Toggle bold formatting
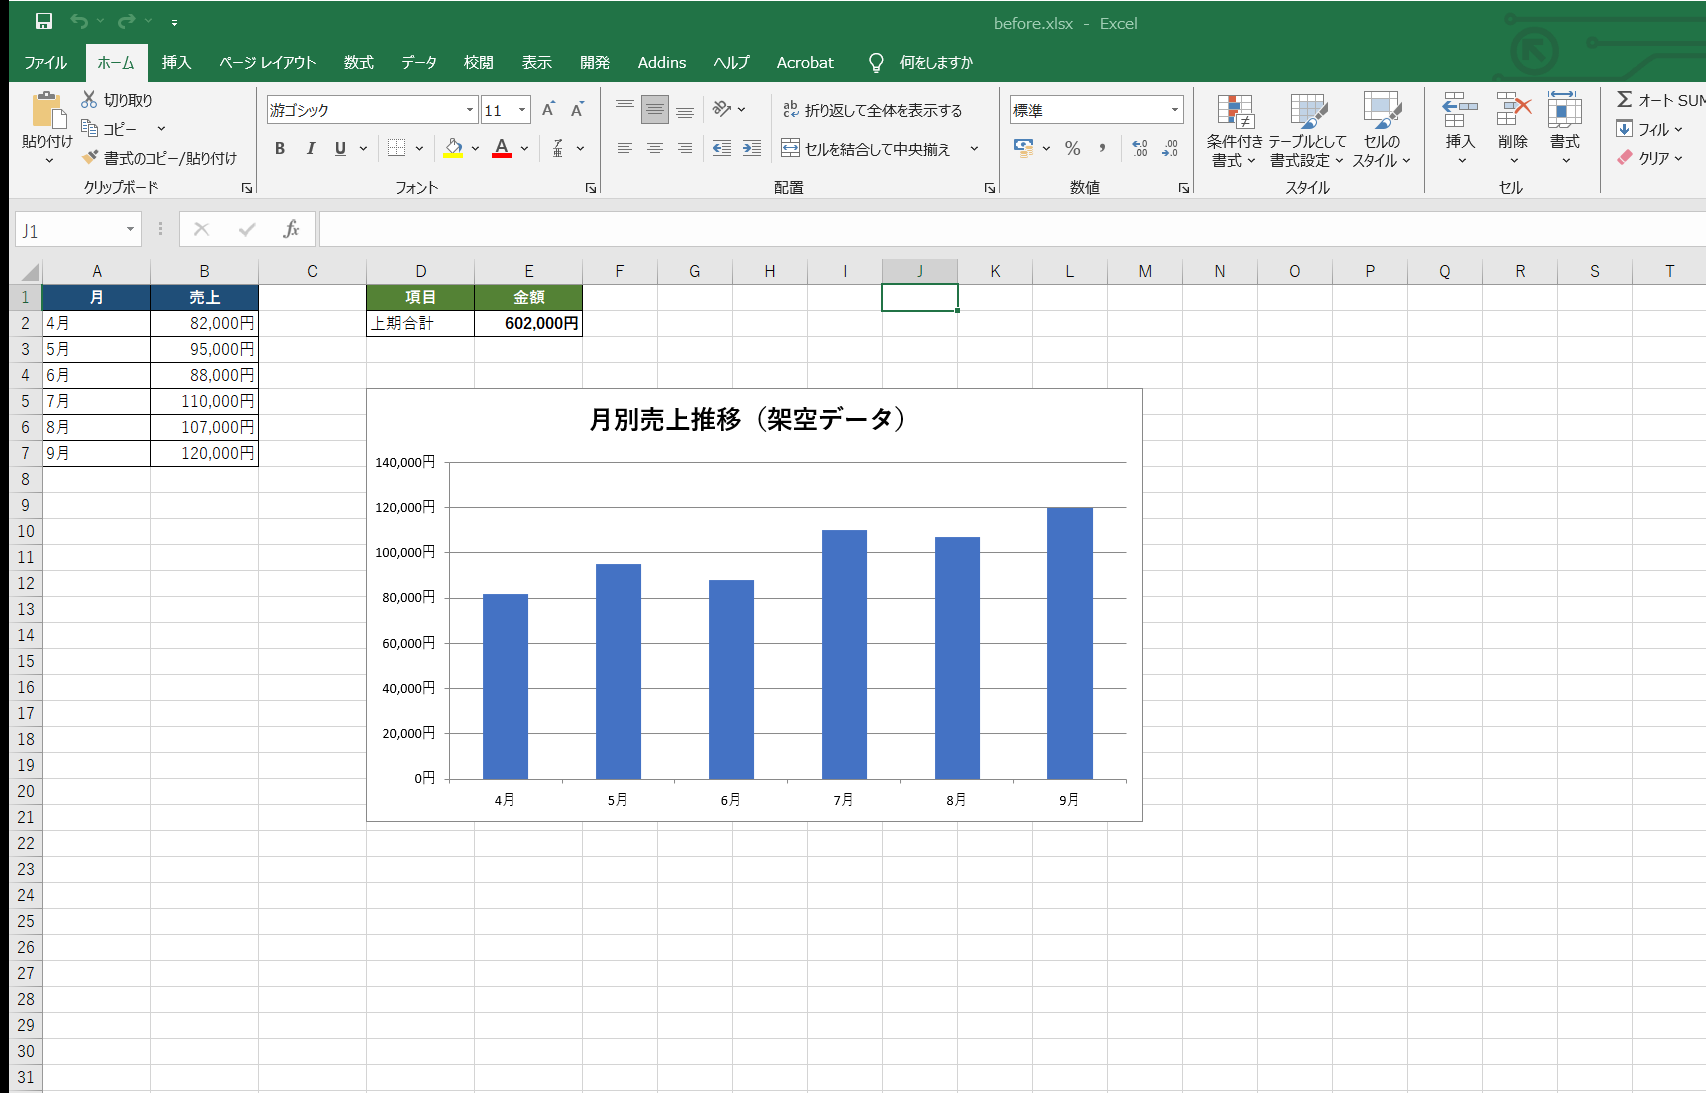 coord(280,148)
